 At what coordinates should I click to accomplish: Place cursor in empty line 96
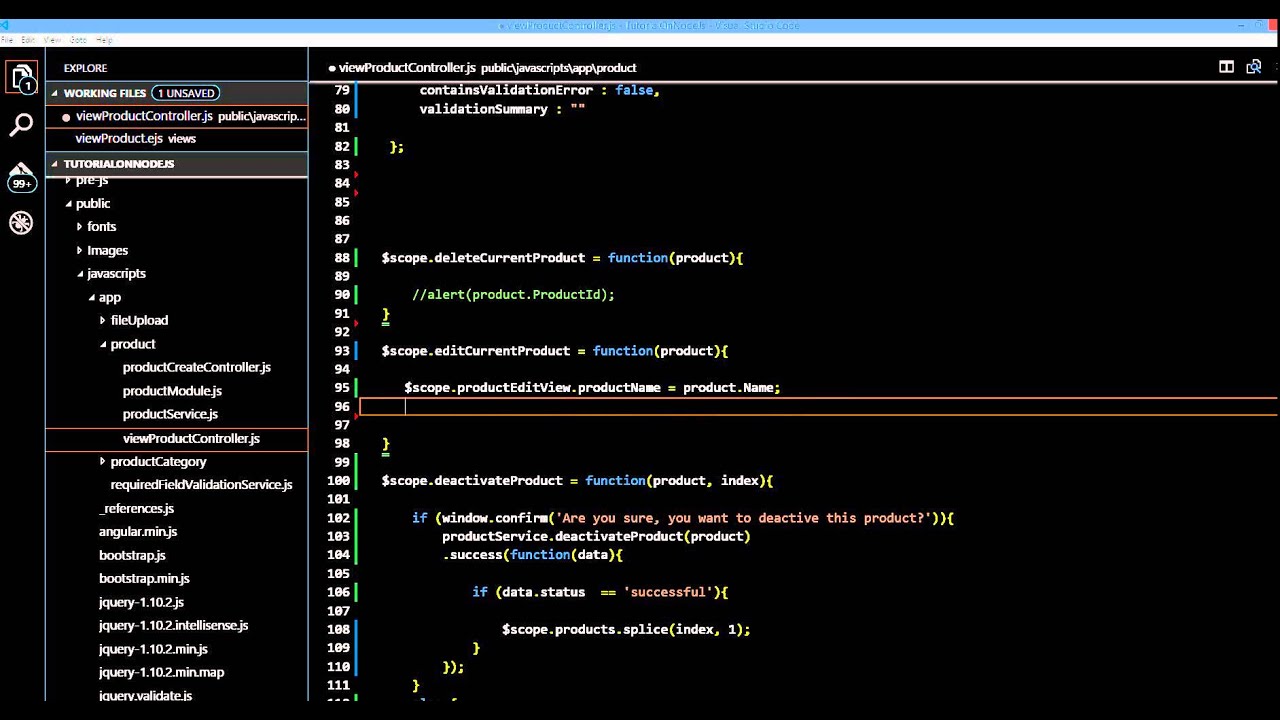[x=818, y=406]
